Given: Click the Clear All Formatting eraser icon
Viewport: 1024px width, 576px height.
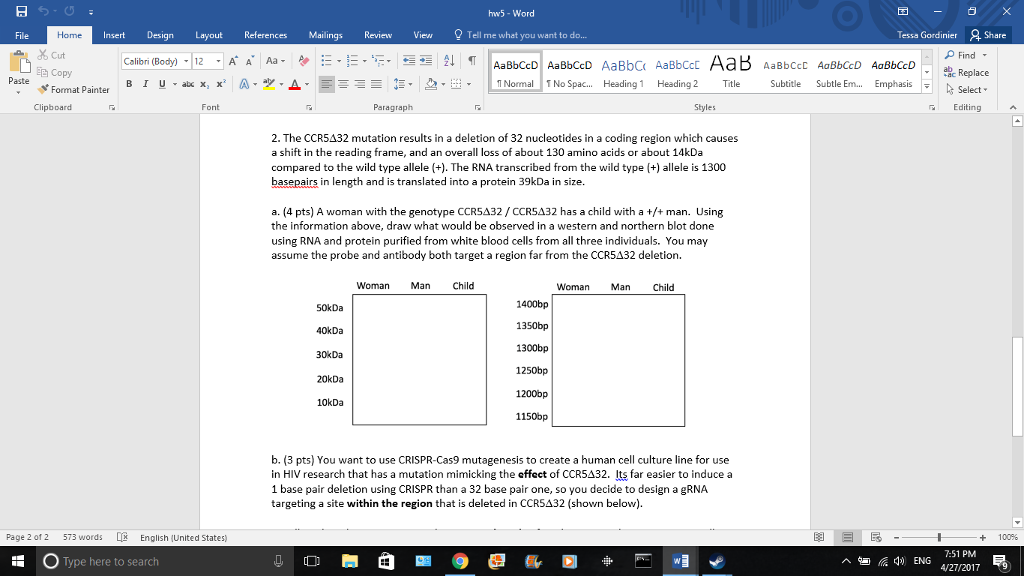Looking at the screenshot, I should (304, 60).
